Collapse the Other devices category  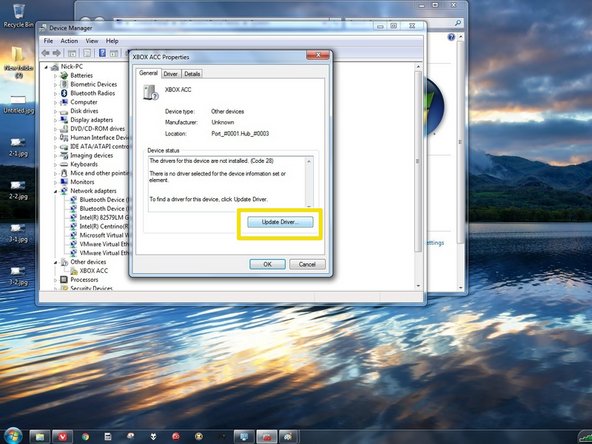(x=56, y=262)
